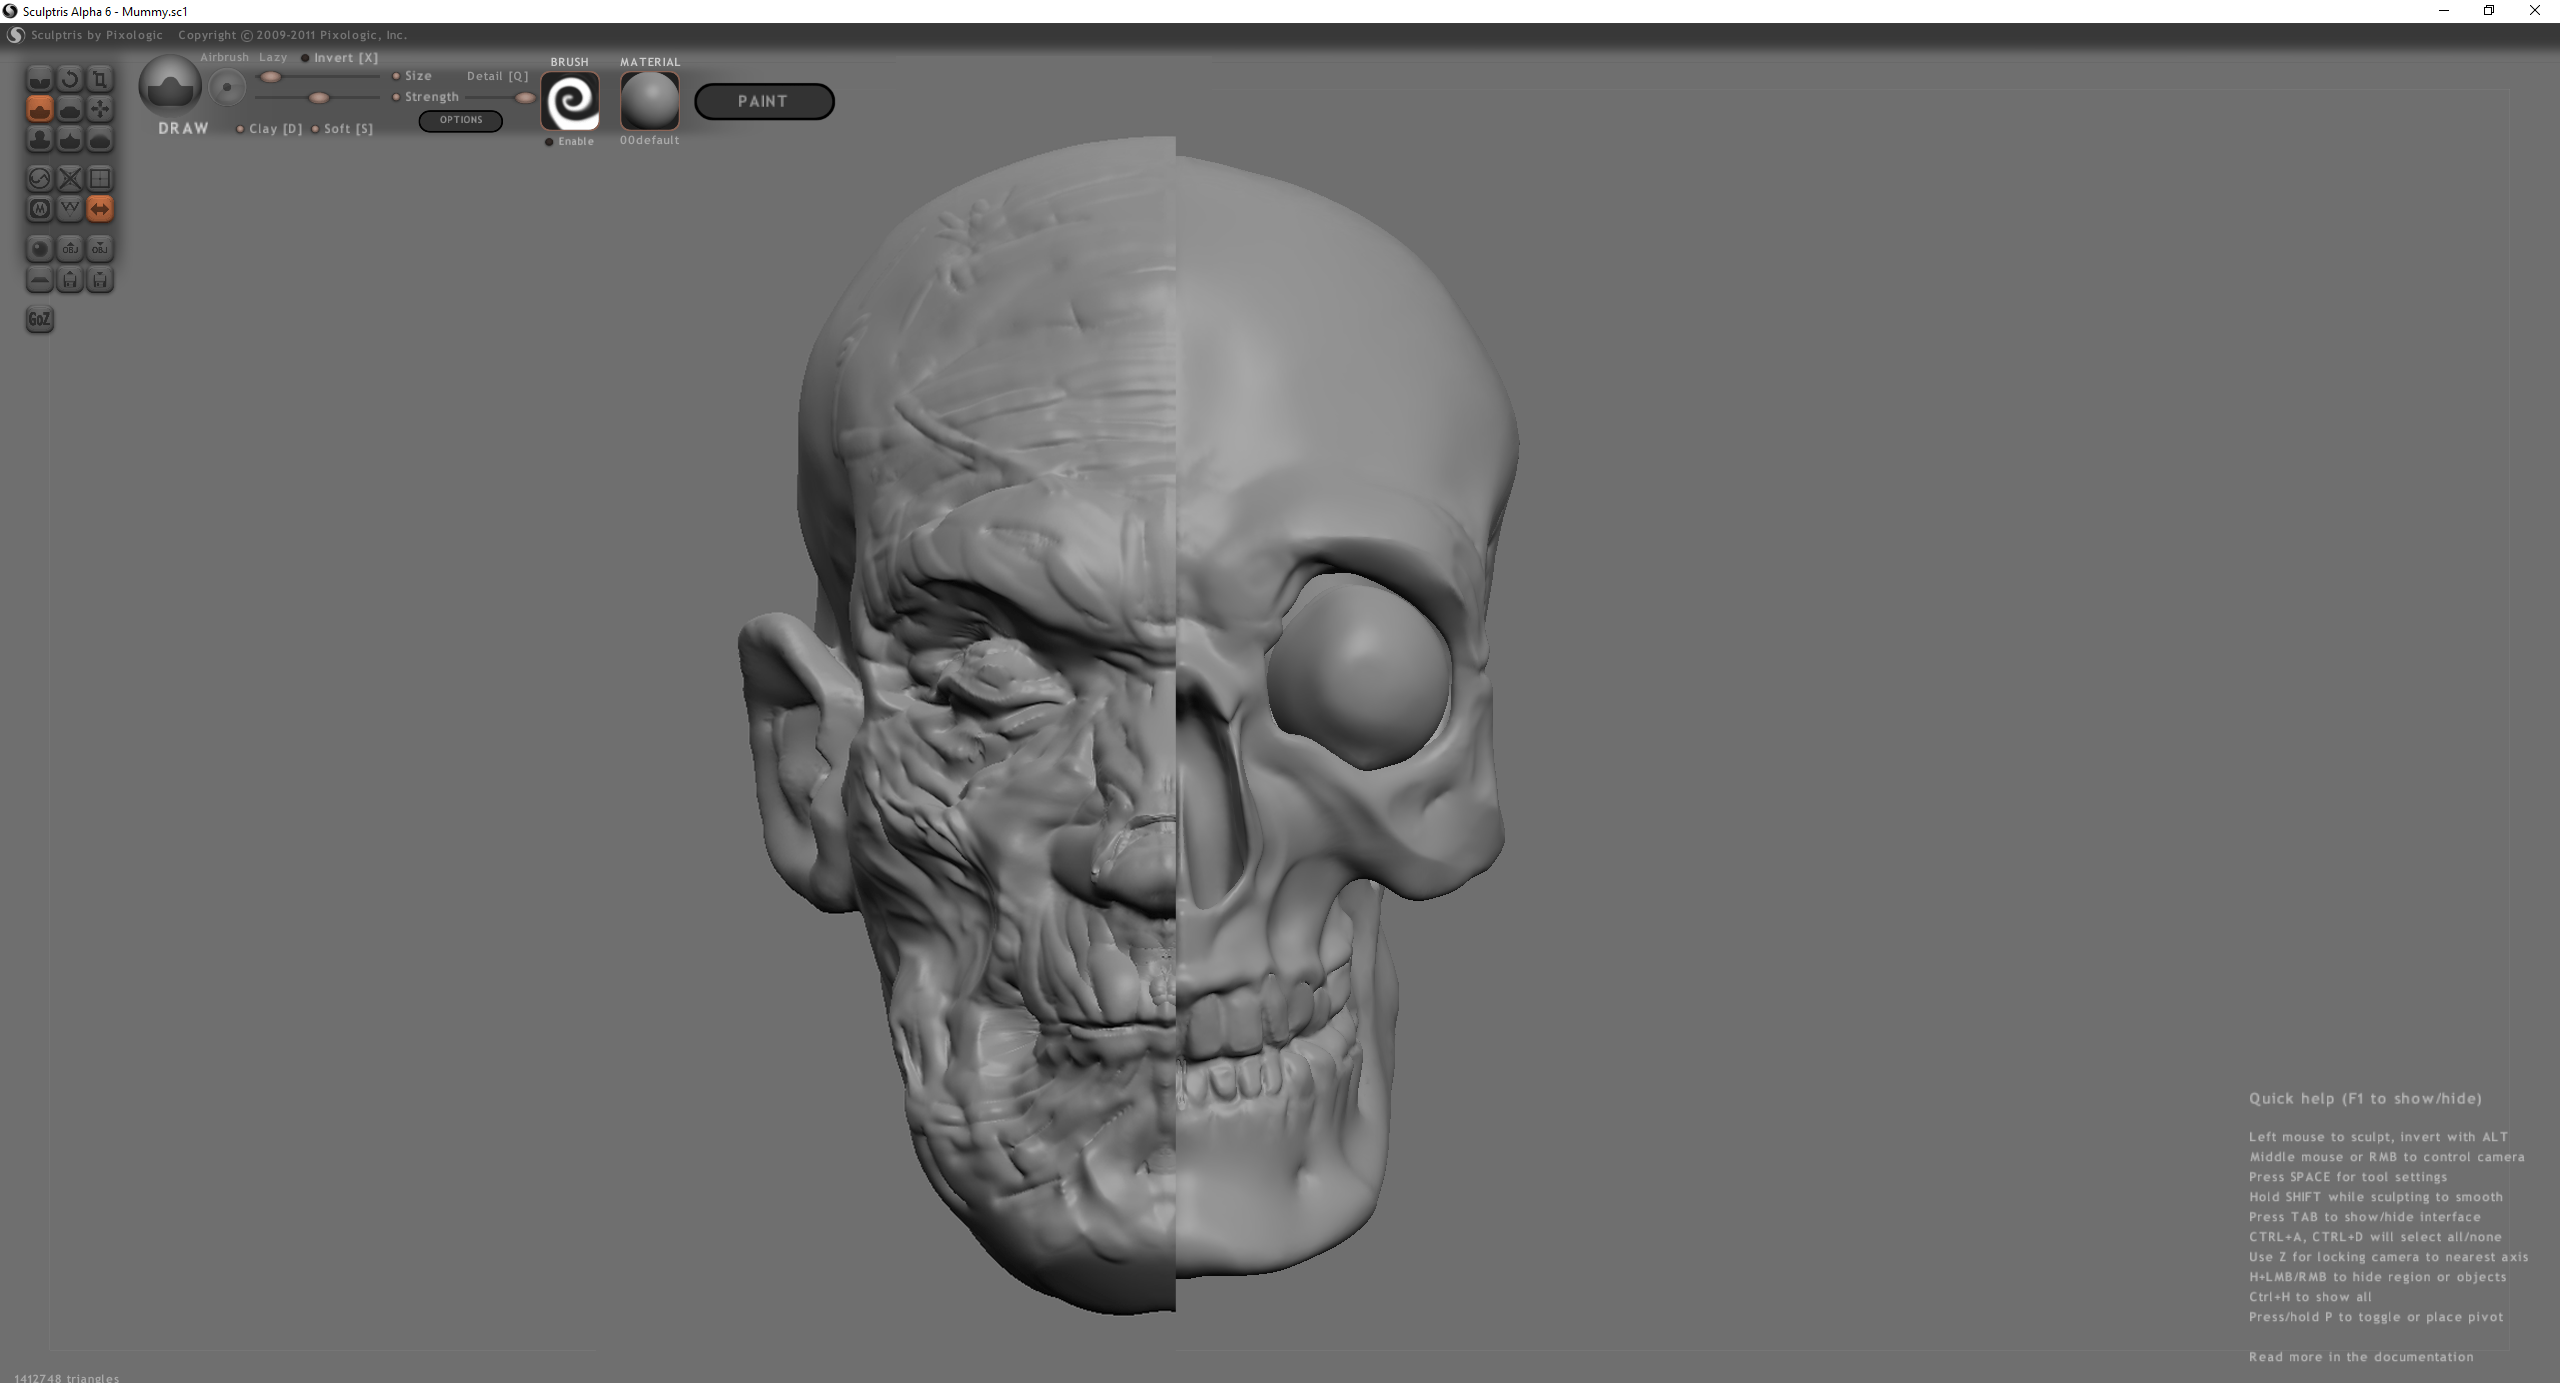Click the Reduce Selected crossed icon
Screen dimensions: 2560x1383
[70, 179]
